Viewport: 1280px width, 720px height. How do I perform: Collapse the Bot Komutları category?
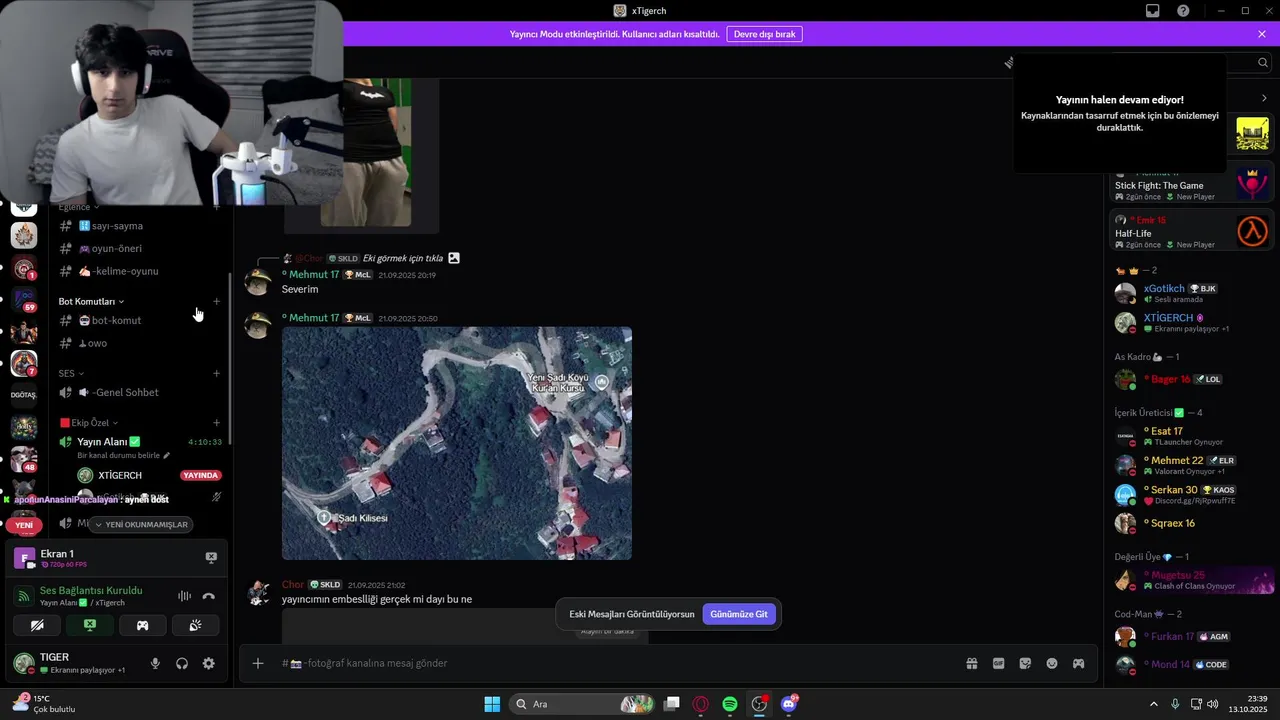(x=91, y=301)
